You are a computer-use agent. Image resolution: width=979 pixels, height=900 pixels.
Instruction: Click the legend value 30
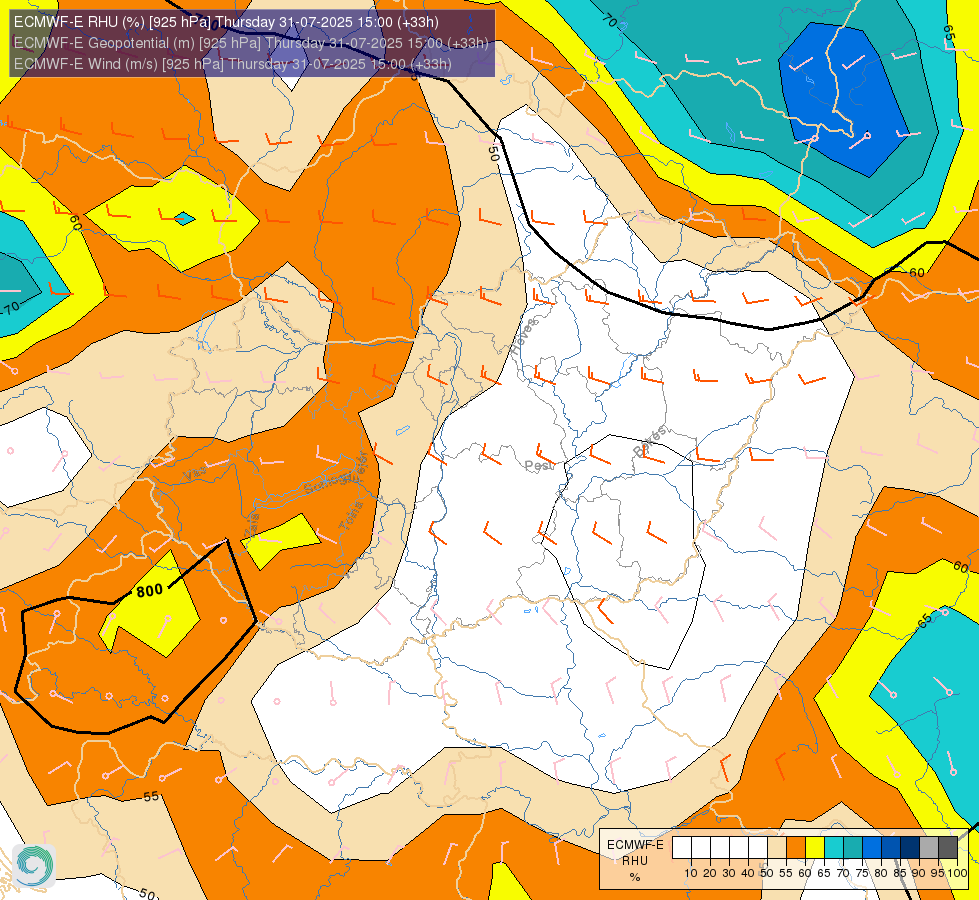point(729,873)
